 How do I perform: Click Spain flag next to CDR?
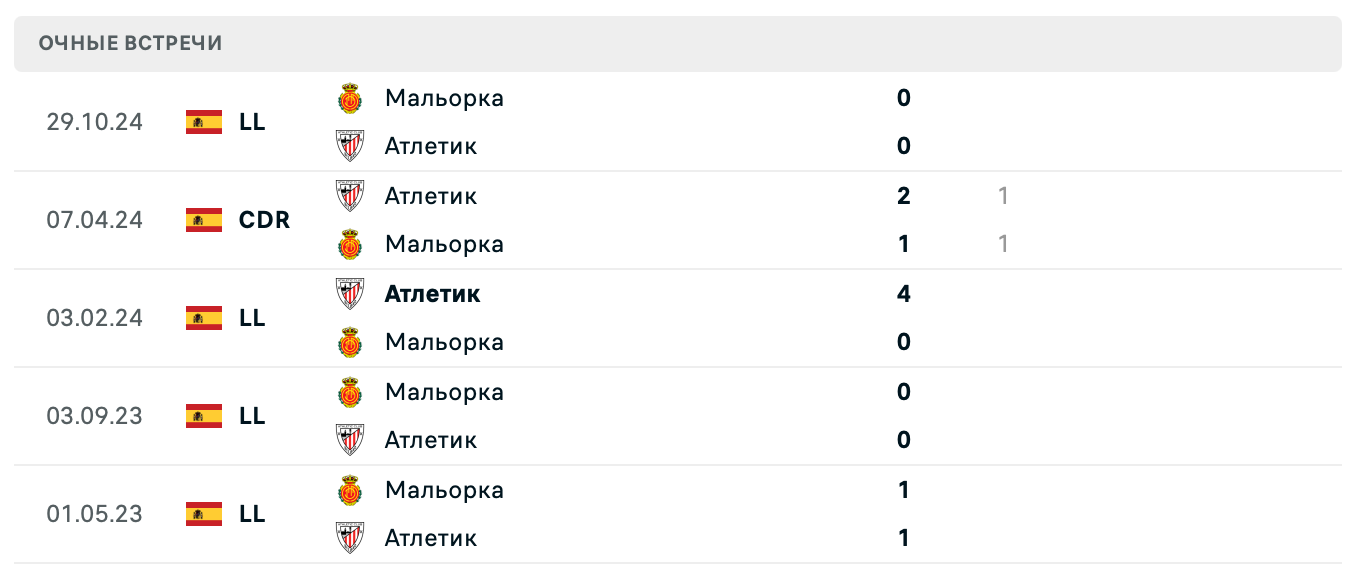pyautogui.click(x=204, y=220)
